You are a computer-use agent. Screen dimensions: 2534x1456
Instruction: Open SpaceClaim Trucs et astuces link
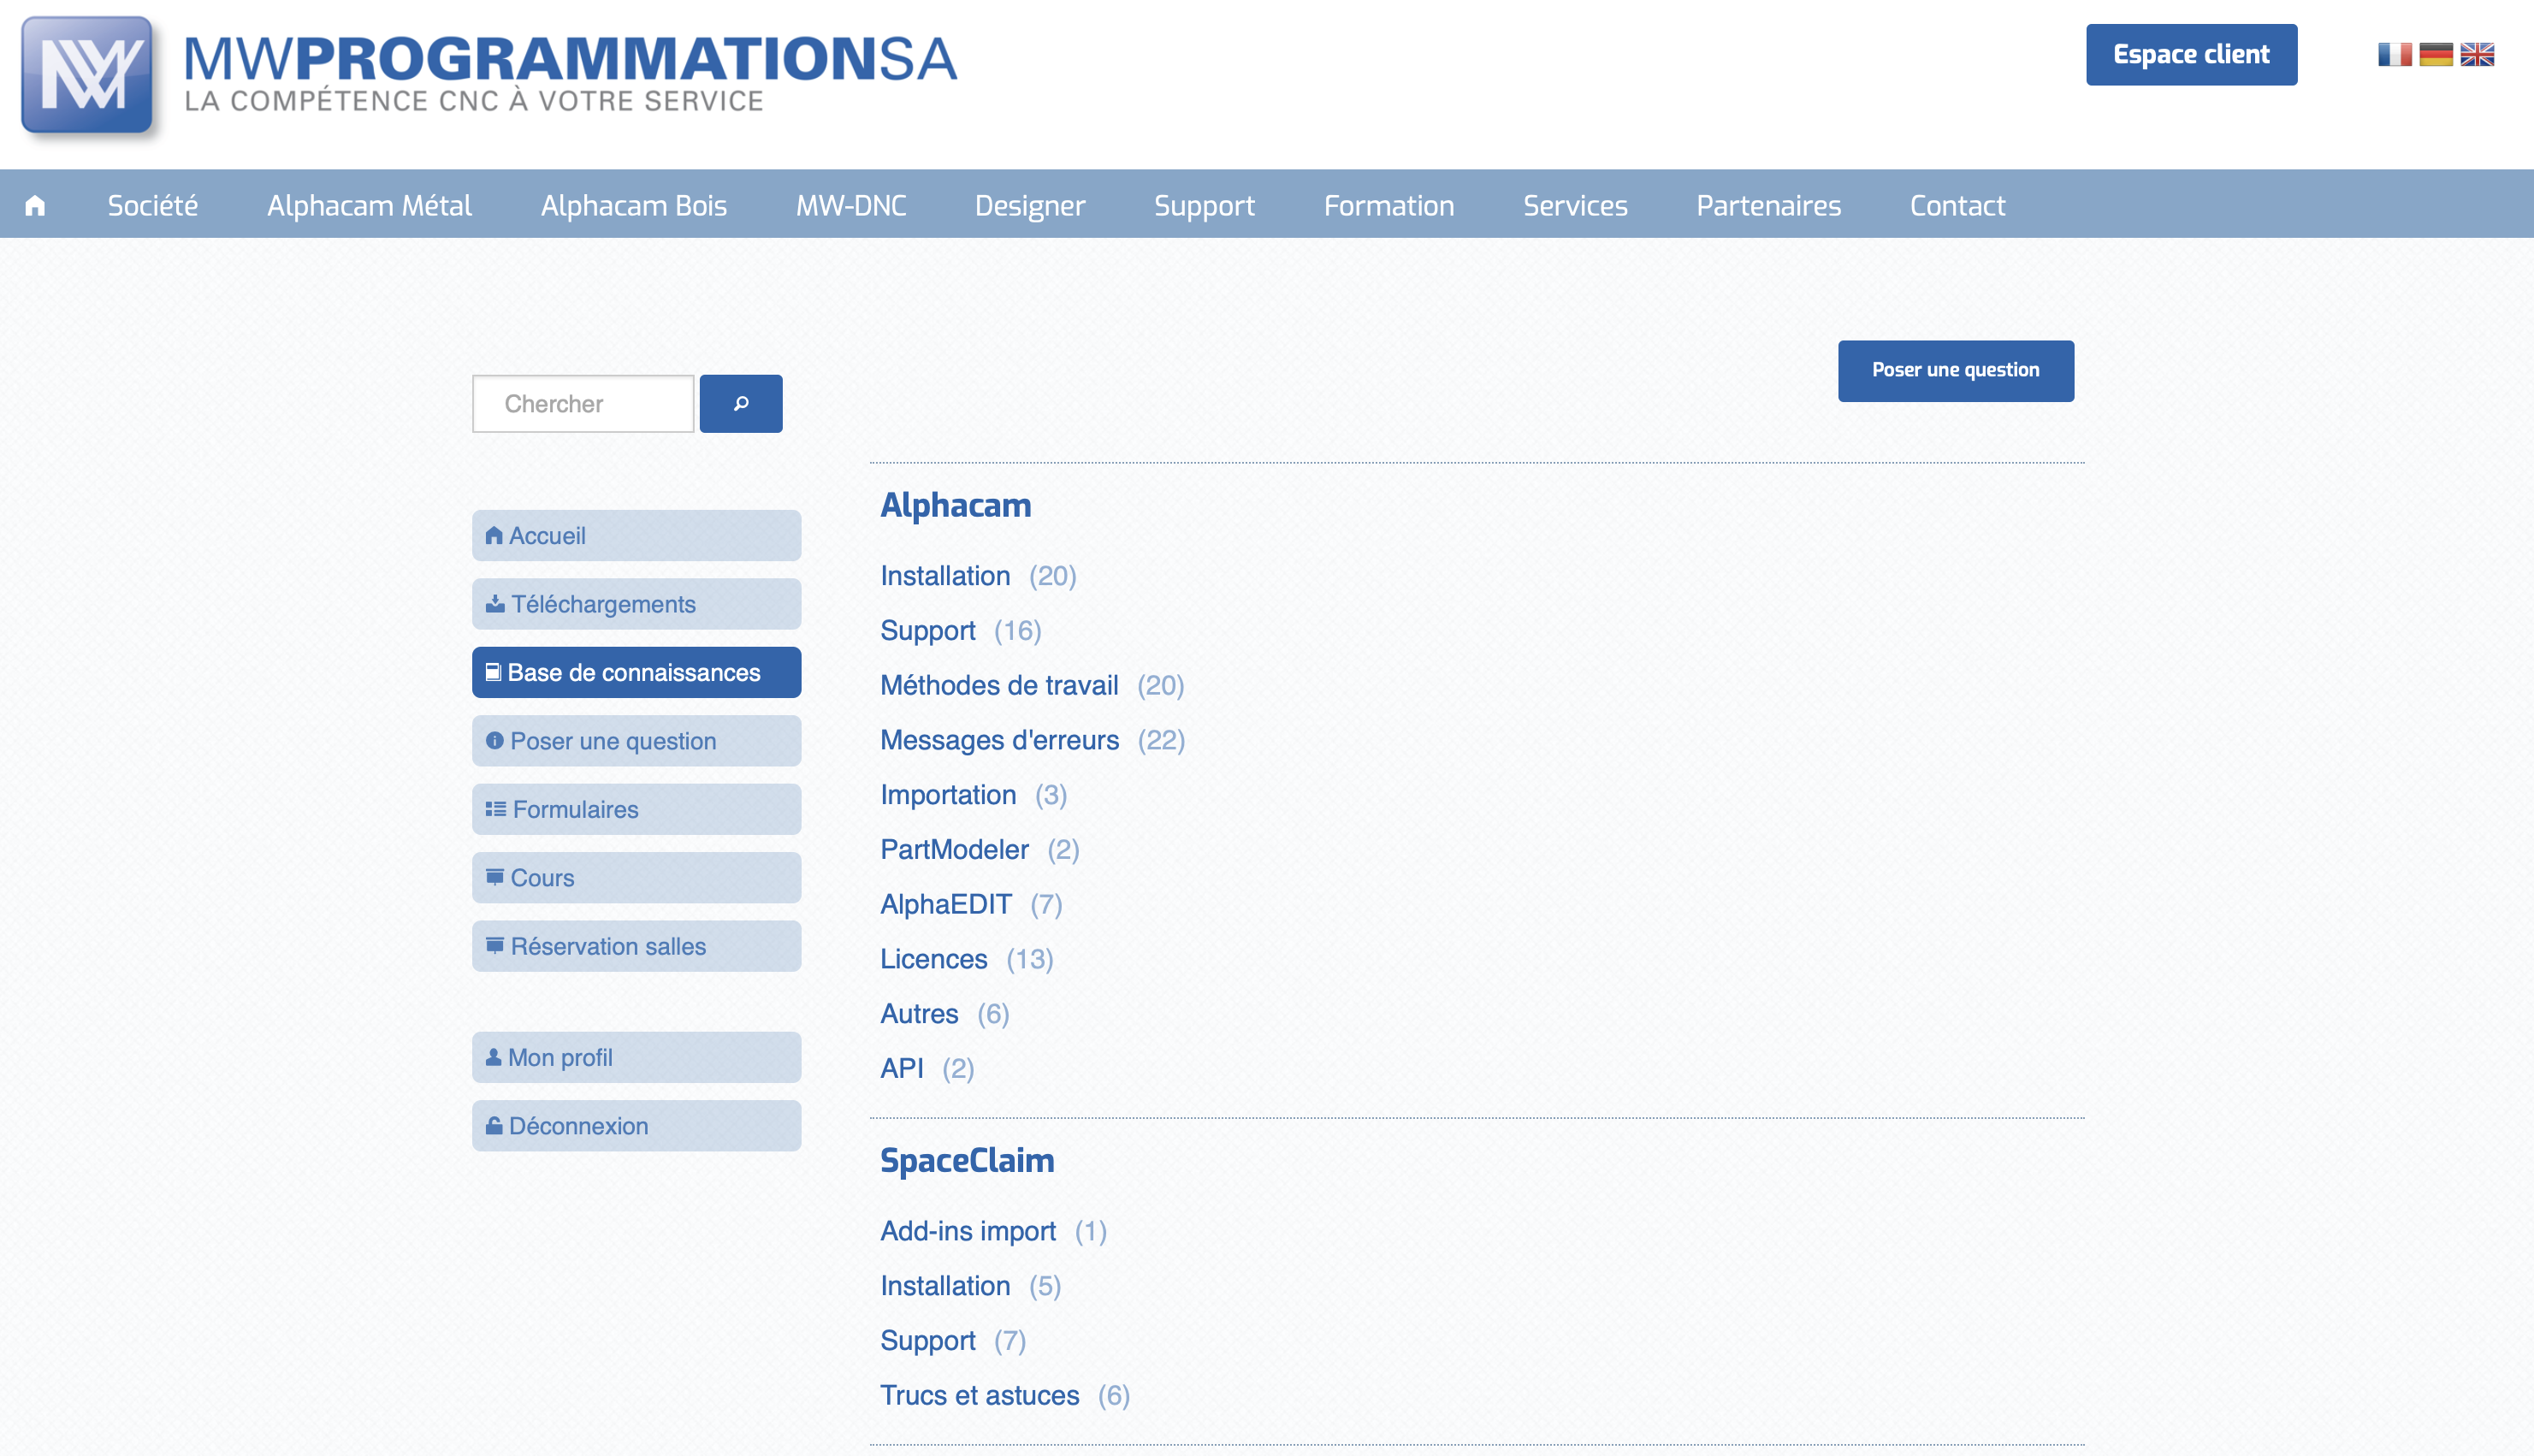tap(979, 1395)
